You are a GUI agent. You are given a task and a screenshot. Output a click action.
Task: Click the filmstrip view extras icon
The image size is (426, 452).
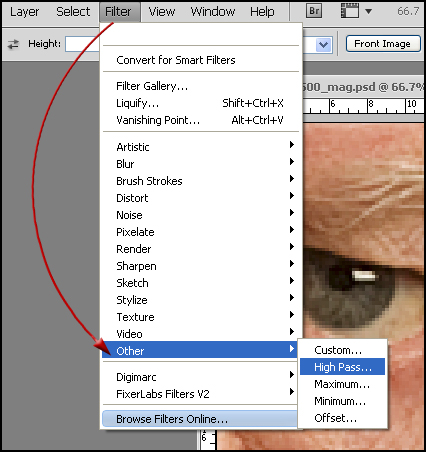point(350,11)
